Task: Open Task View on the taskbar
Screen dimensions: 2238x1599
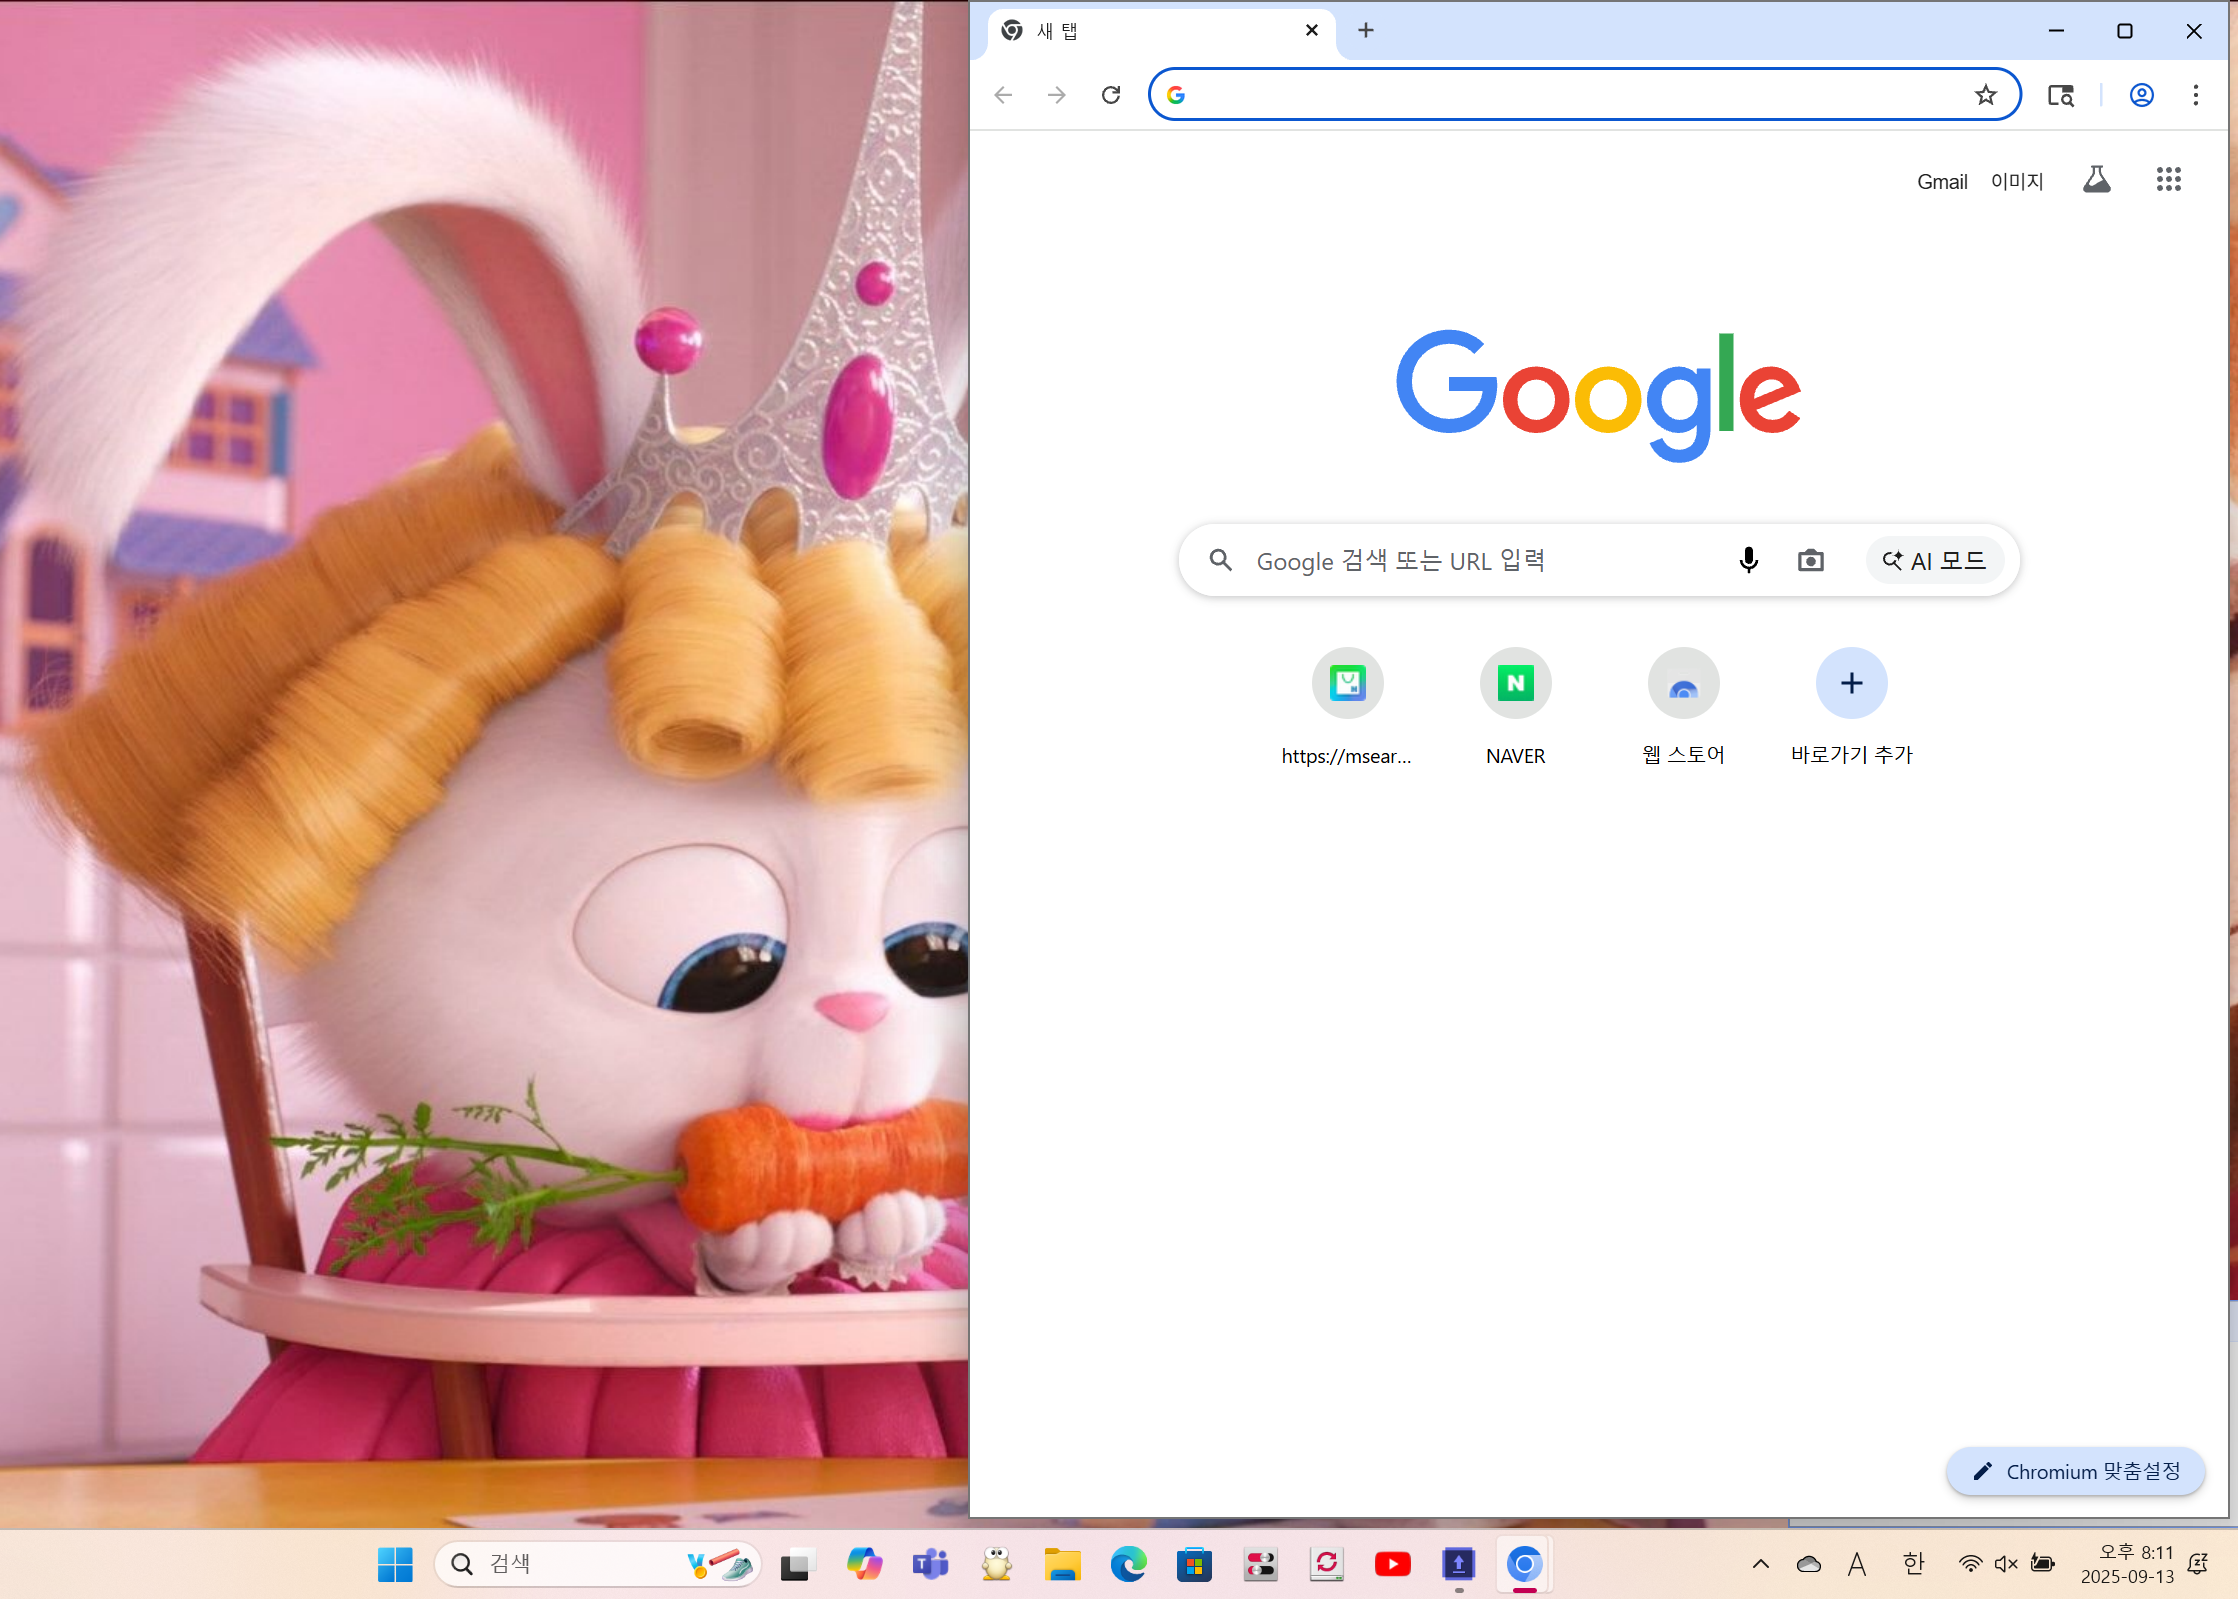Action: pos(797,1564)
